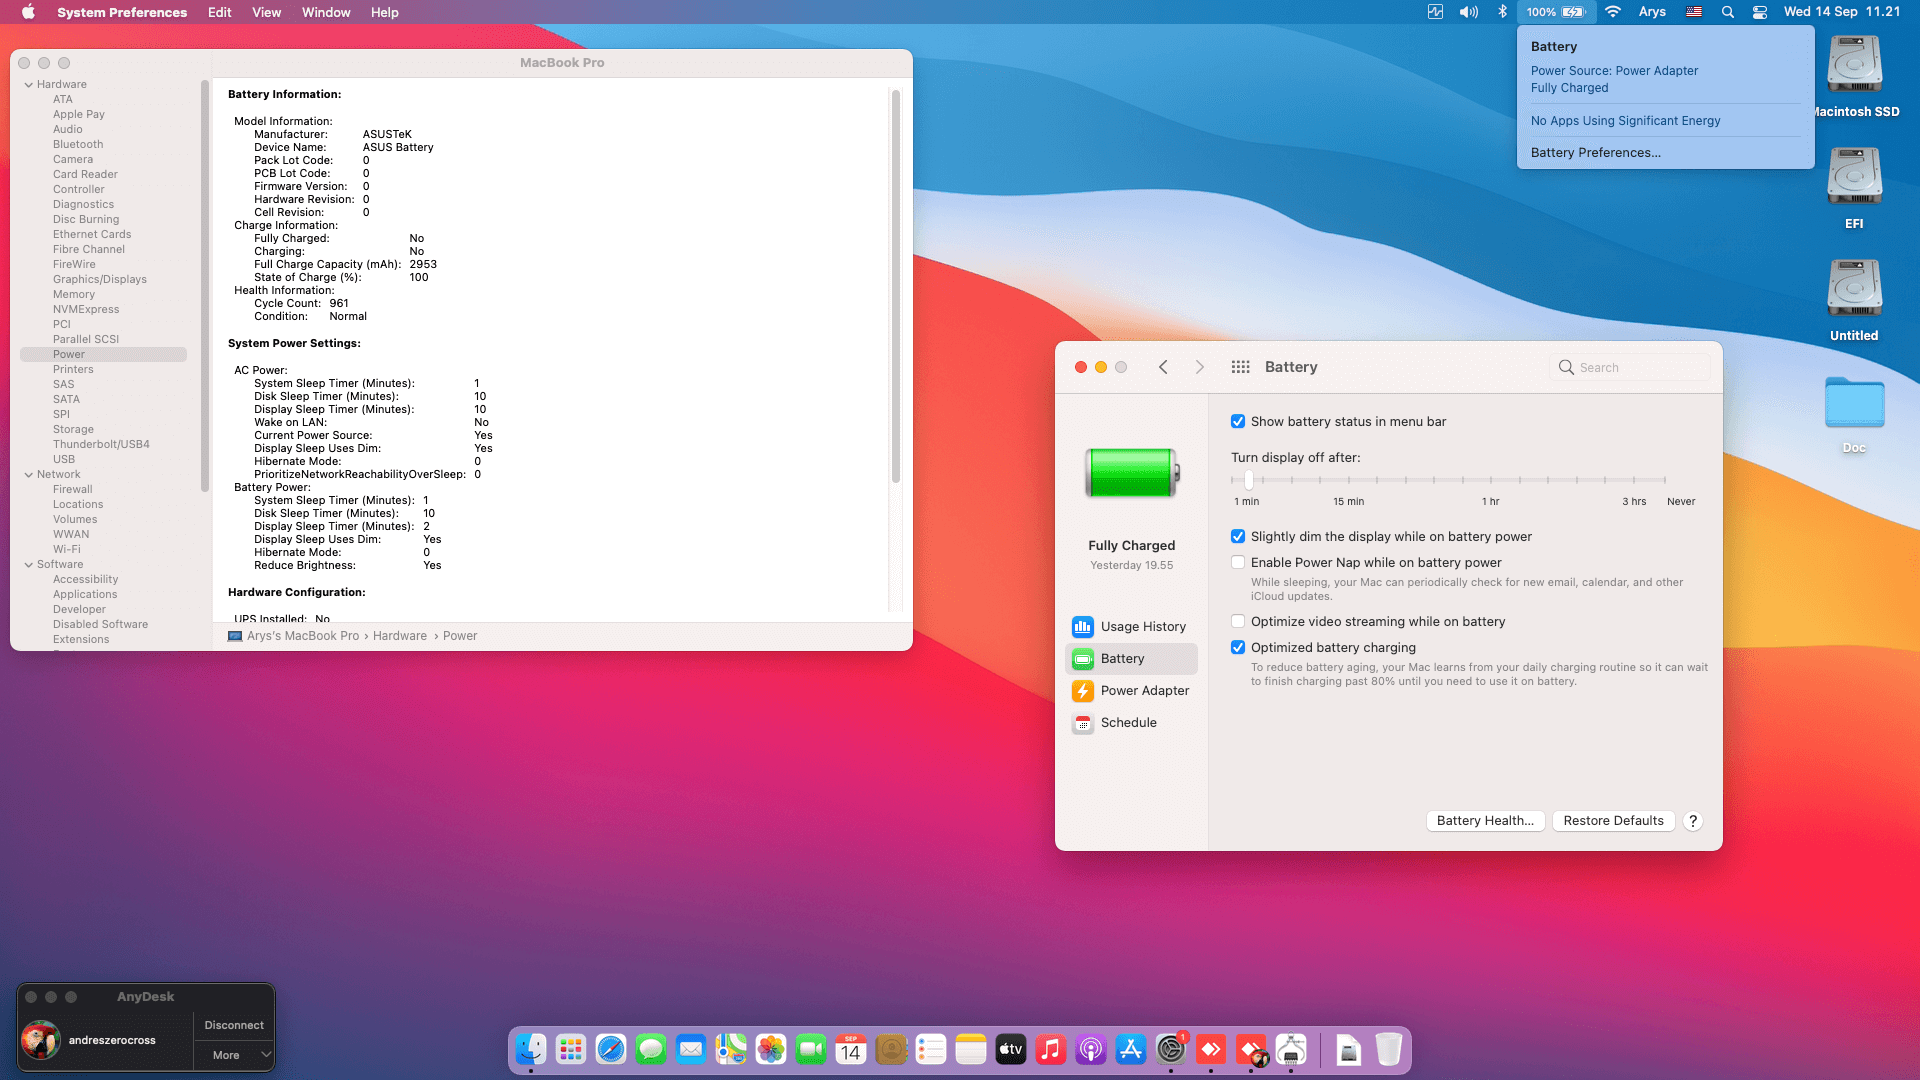
Task: Open Reminders in the dock
Action: point(931,1049)
